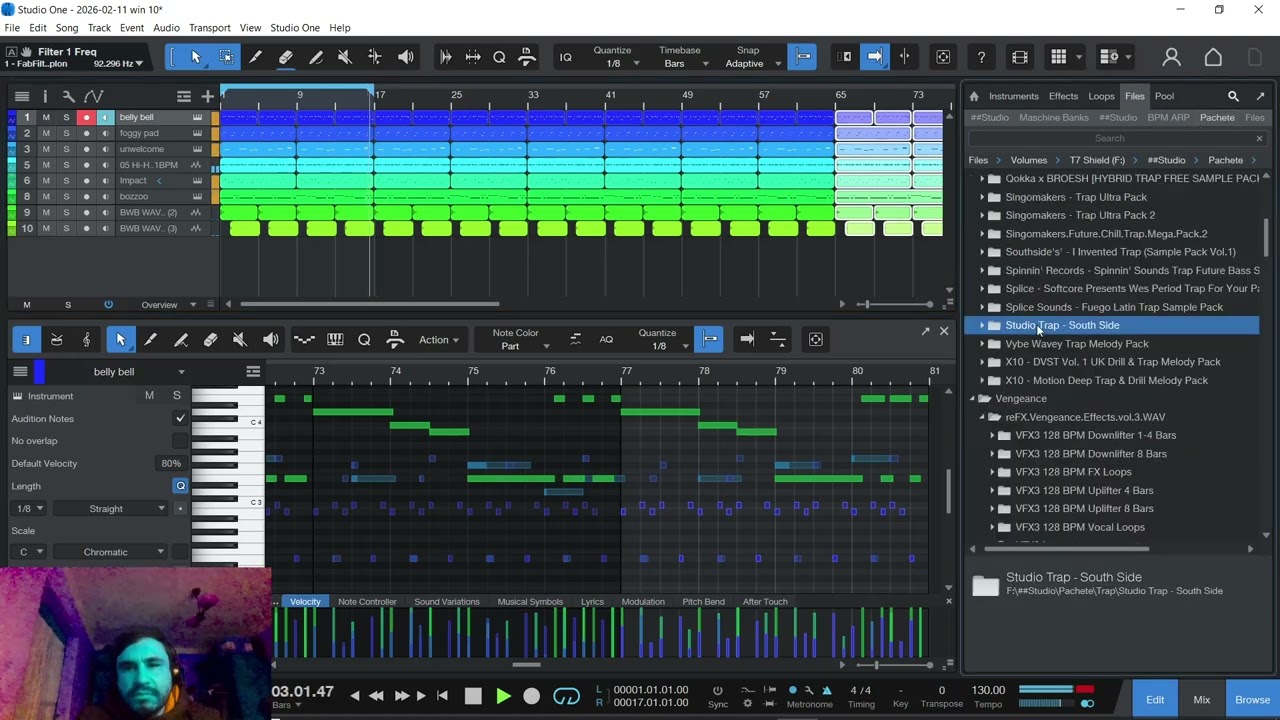Open the Audio menu
This screenshot has height=720, width=1280.
(166, 28)
